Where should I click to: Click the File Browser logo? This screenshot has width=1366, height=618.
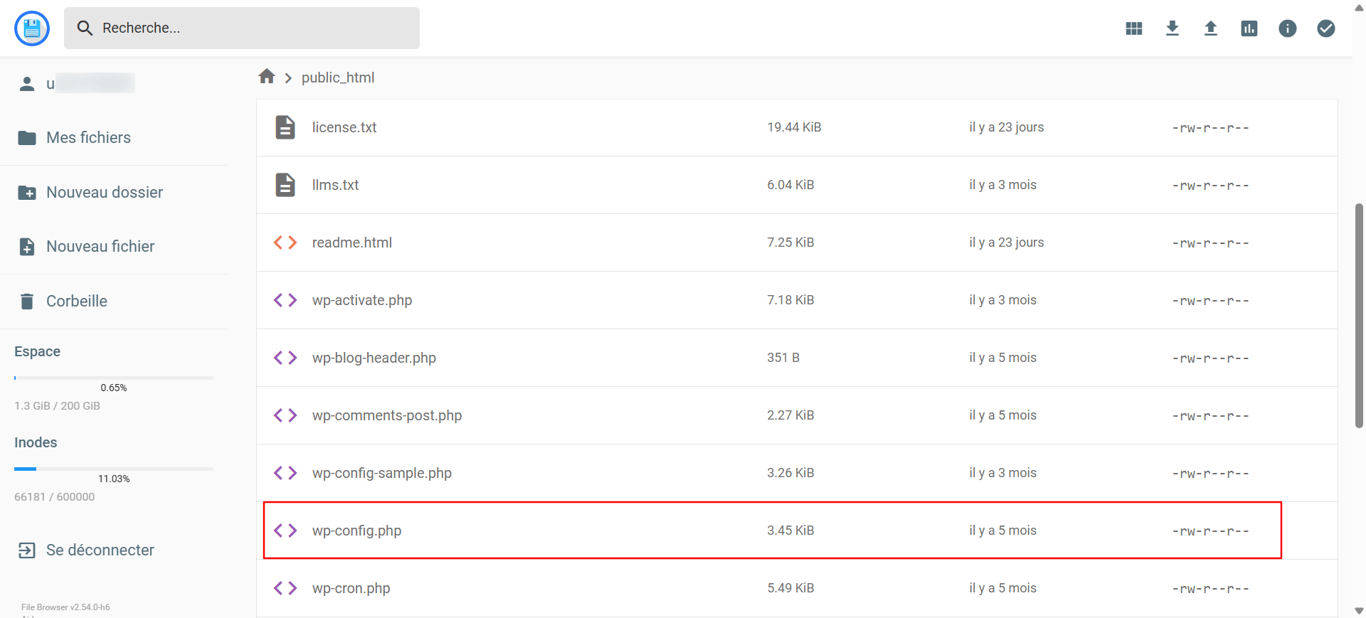(31, 27)
